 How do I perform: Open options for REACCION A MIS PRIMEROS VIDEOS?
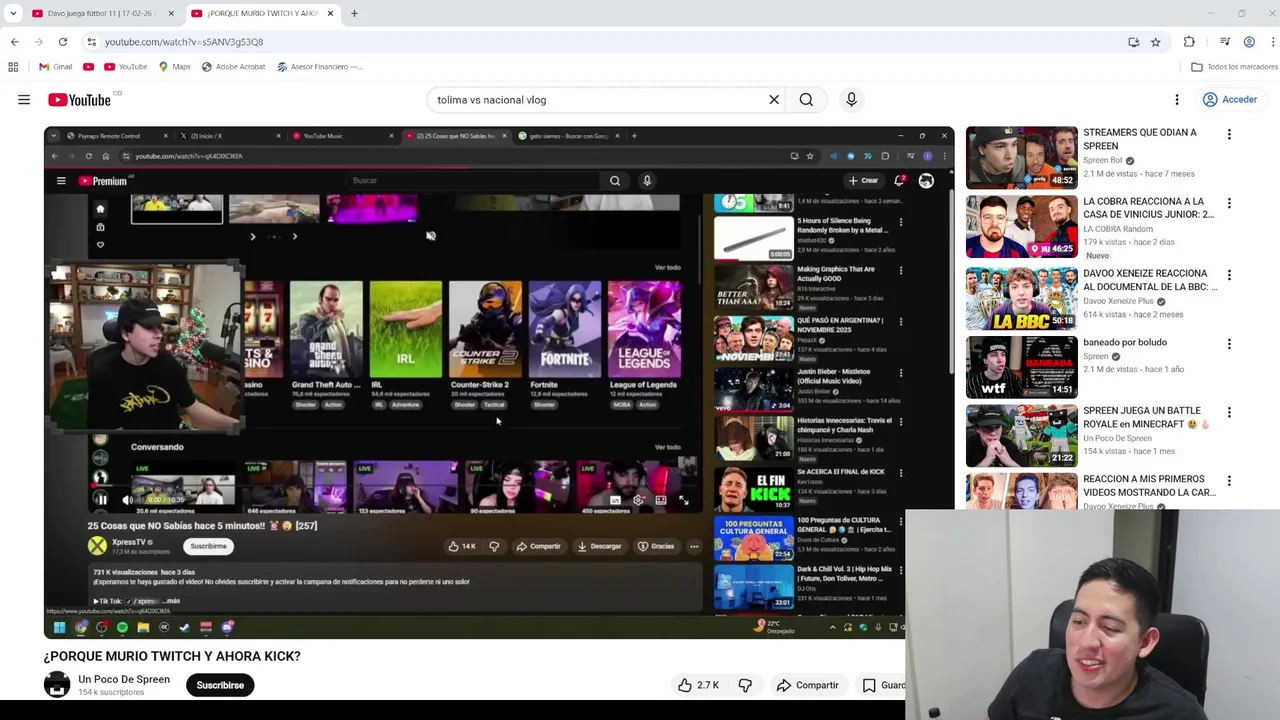pyautogui.click(x=1229, y=480)
